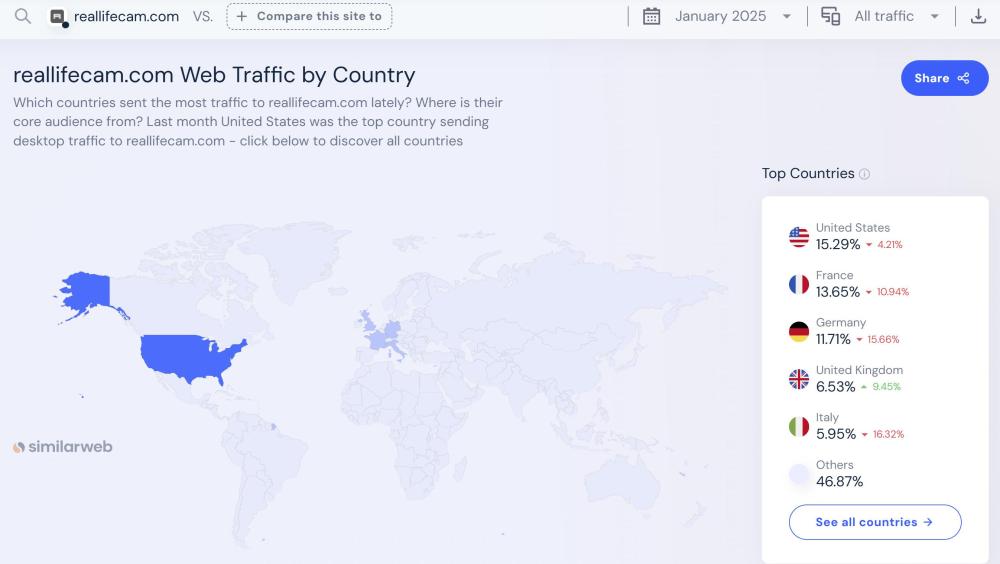Open See all countries
1000x564 pixels.
[874, 522]
